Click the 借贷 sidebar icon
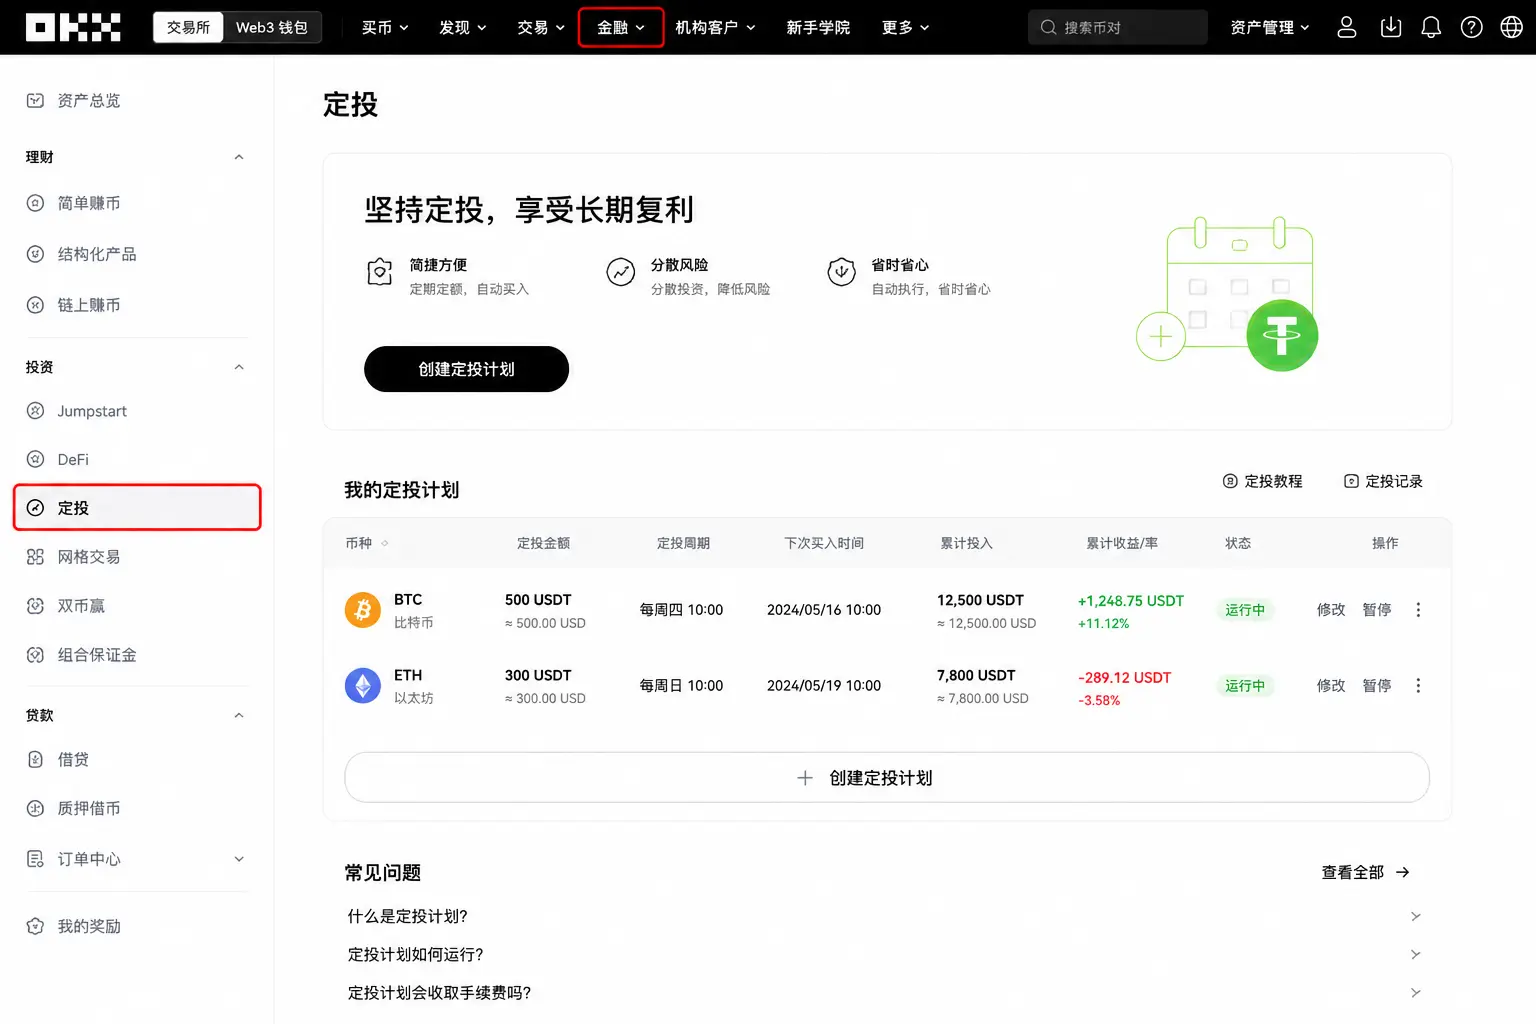1536x1024 pixels. pyautogui.click(x=35, y=759)
